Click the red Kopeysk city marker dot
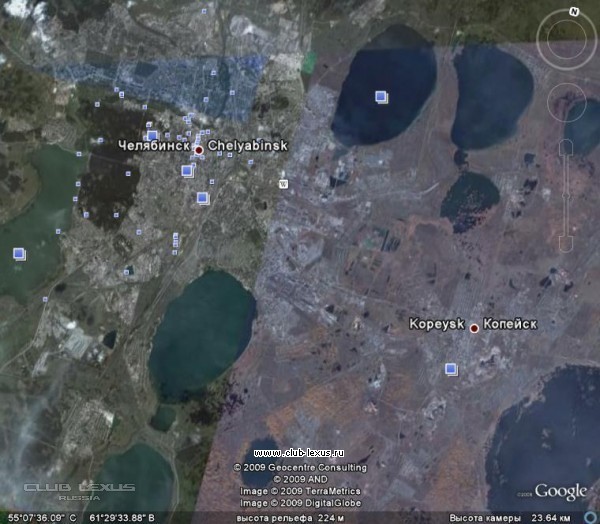This screenshot has height=524, width=600. tap(474, 327)
